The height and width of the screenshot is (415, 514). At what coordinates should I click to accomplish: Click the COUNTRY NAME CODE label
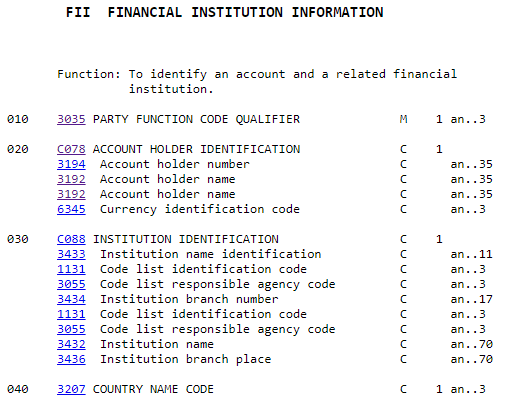click(153, 389)
